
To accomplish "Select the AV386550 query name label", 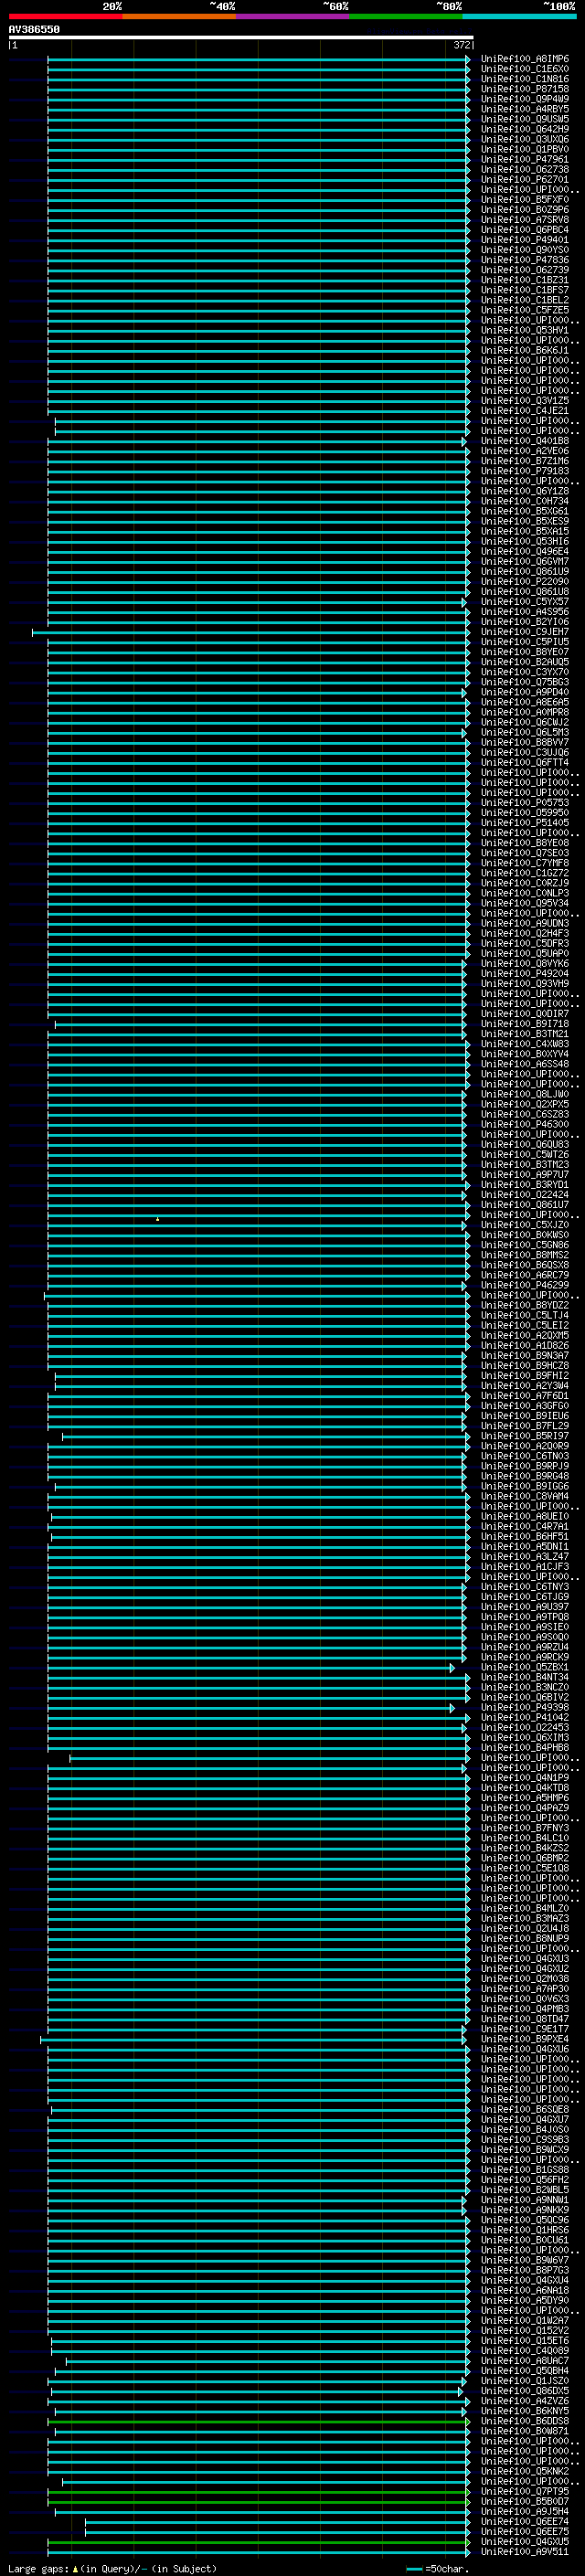I will (34, 30).
